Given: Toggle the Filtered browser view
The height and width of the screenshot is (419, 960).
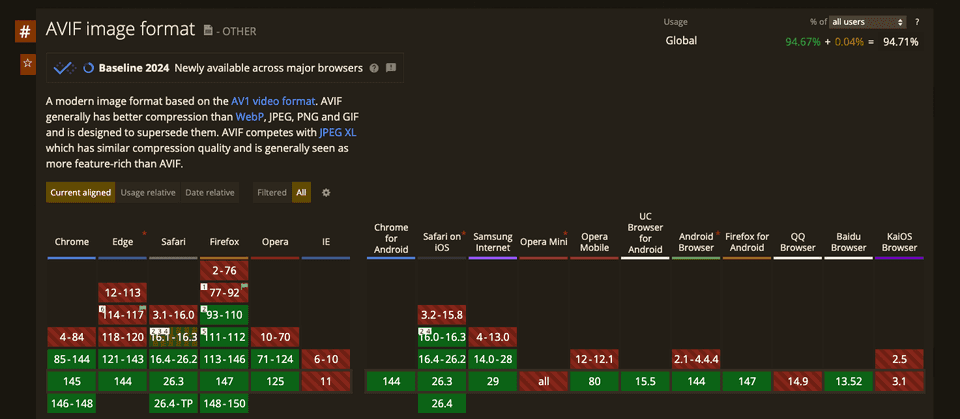Looking at the screenshot, I should 271,193.
